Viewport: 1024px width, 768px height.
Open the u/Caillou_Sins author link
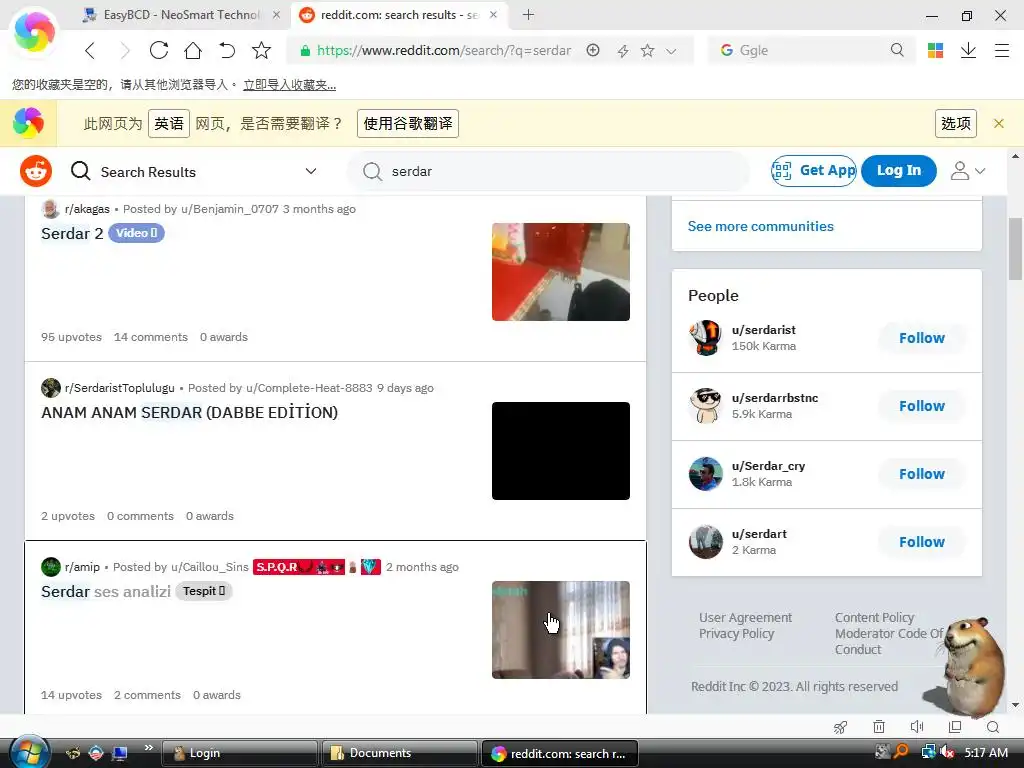tap(210, 567)
